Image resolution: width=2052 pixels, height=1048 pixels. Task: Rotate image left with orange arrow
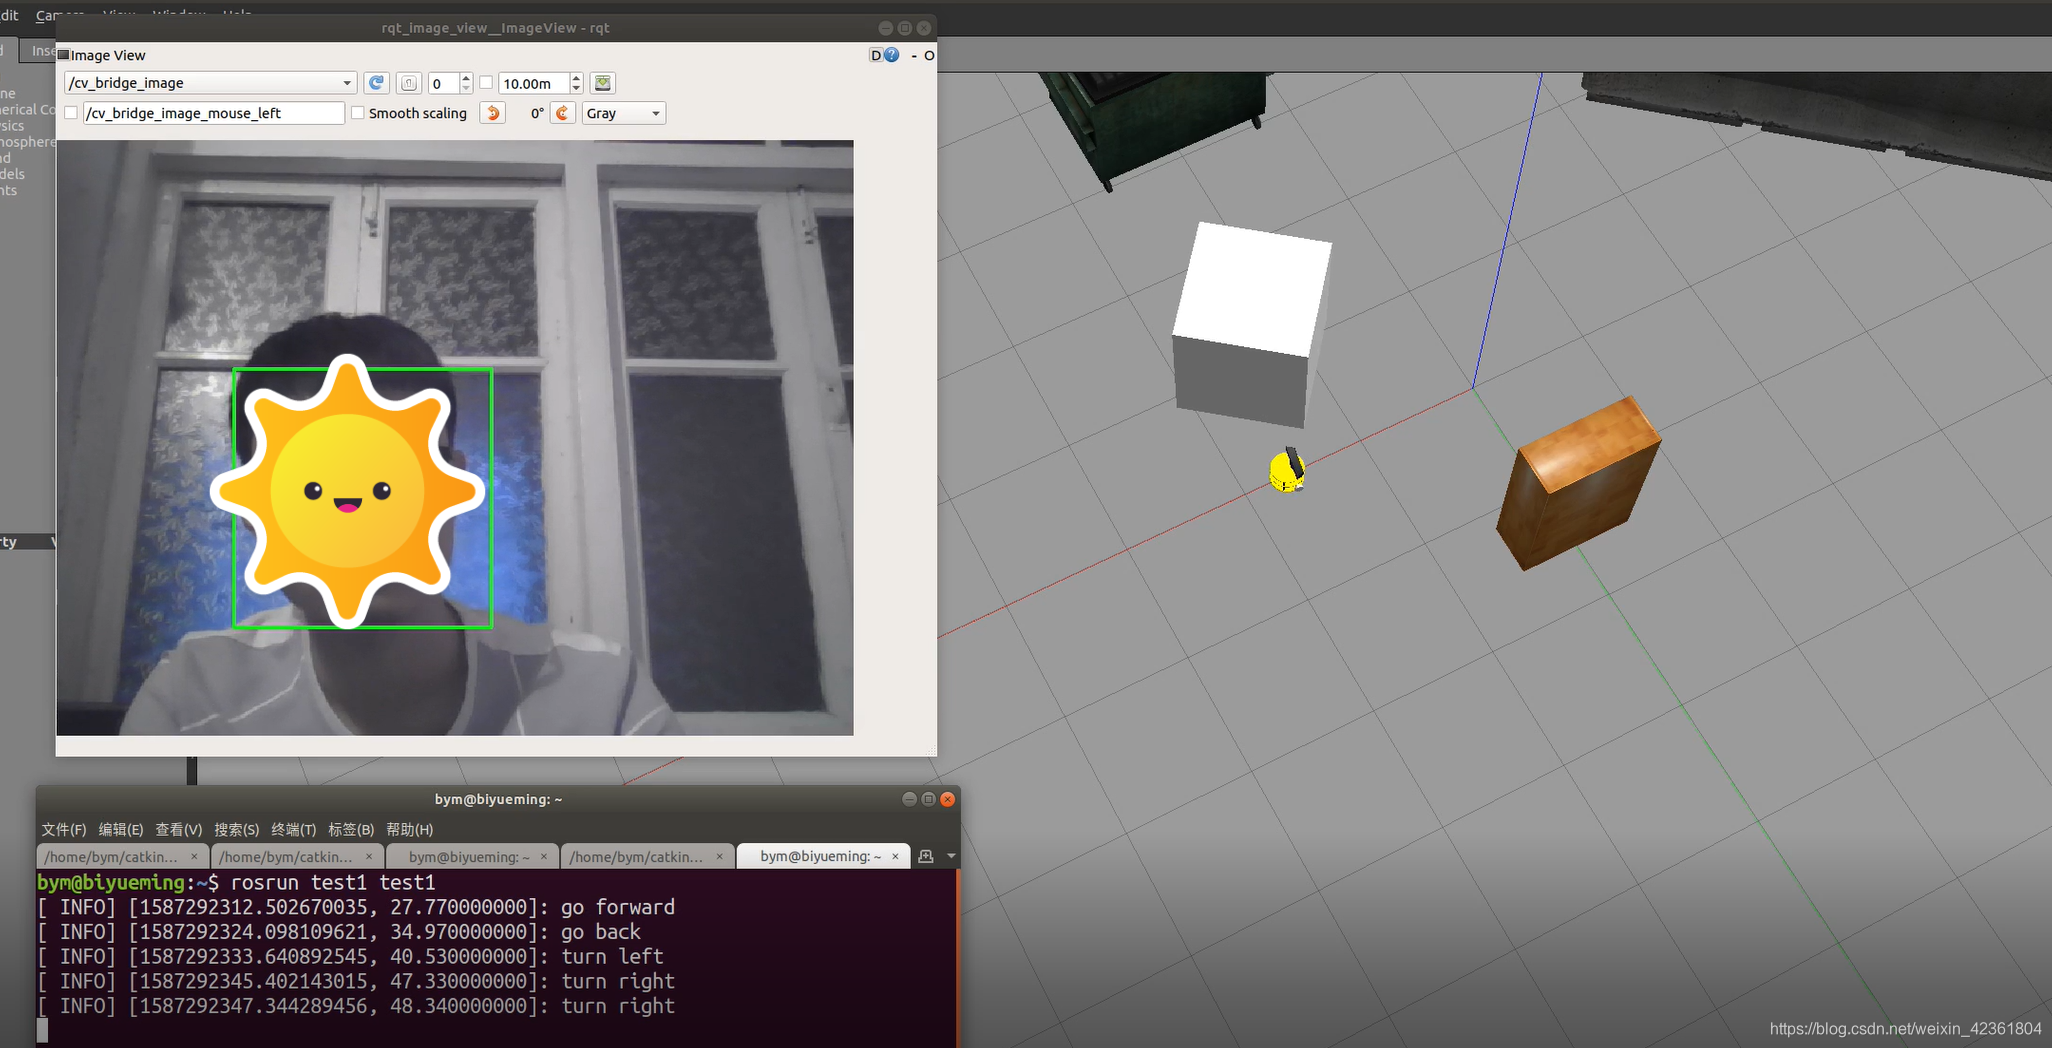coord(493,113)
